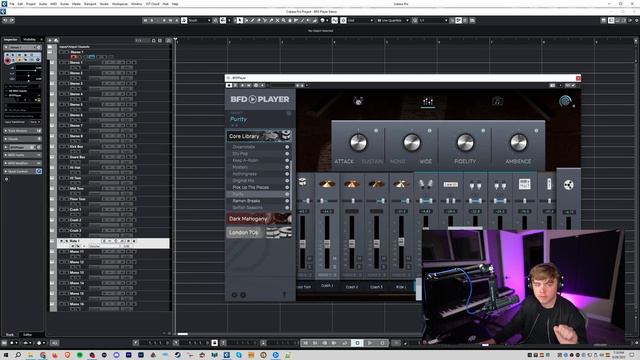This screenshot has width=640, height=360.
Task: Open the Grid snap type dropdown
Action: click(x=360, y=20)
